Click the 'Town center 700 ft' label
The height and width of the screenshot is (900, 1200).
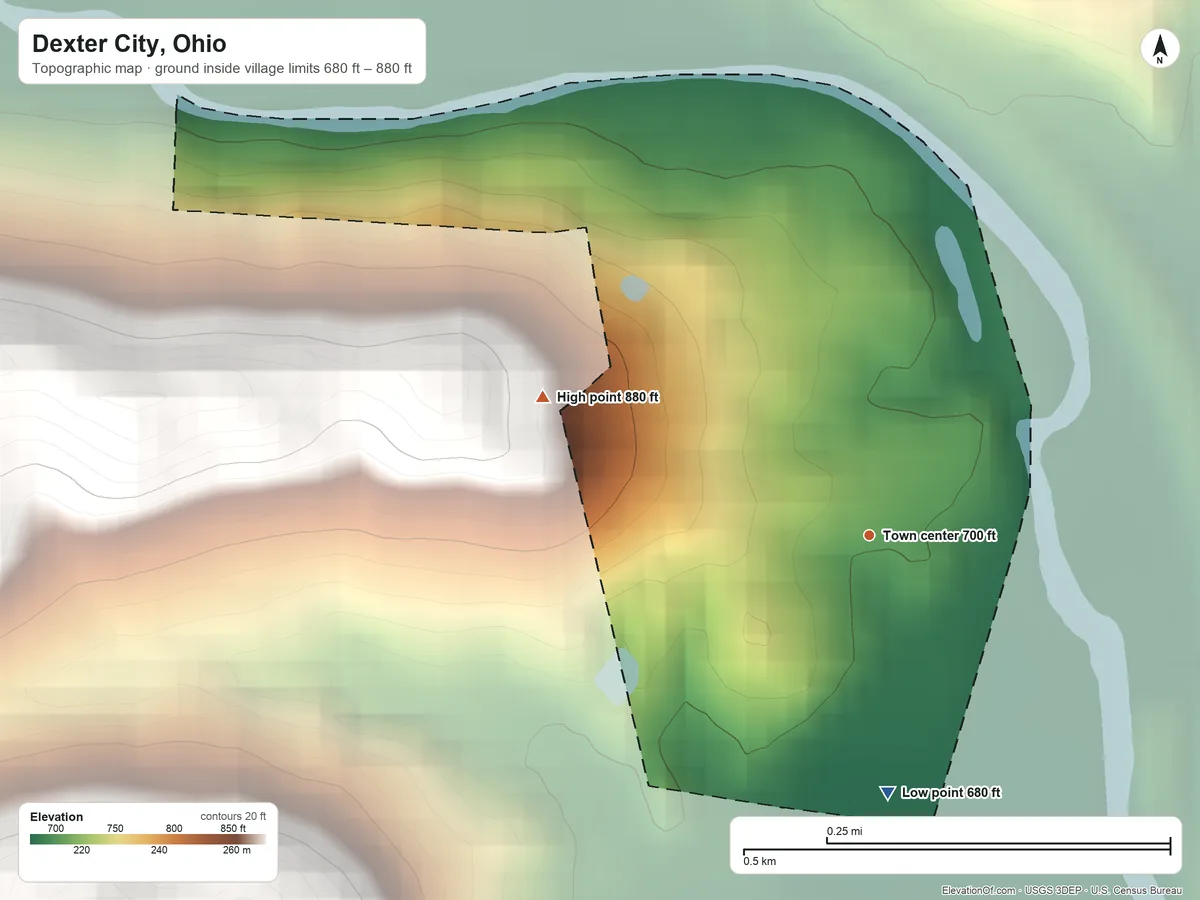(x=940, y=536)
